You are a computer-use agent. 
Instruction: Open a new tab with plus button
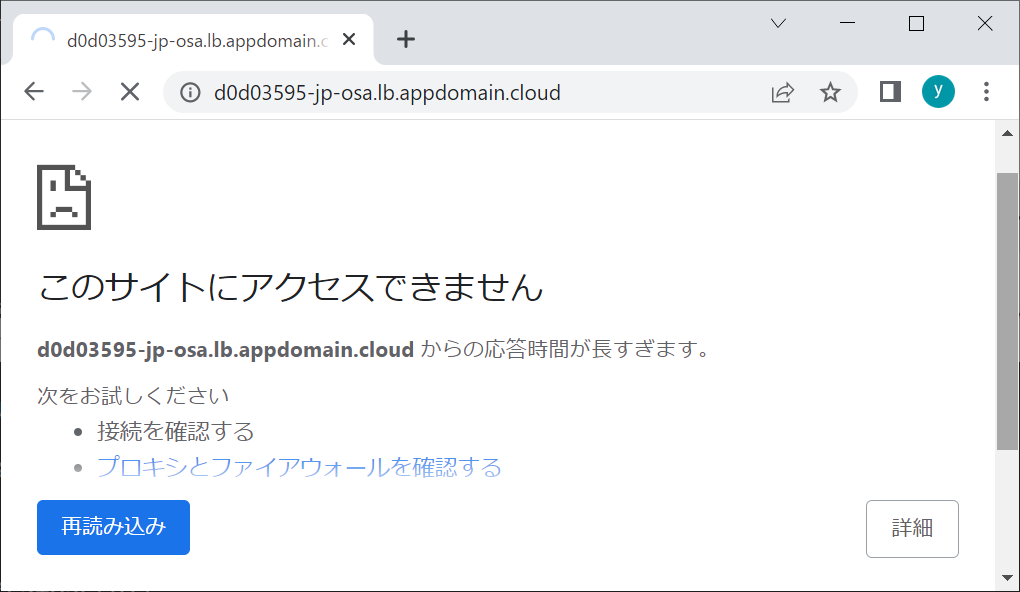pyautogui.click(x=406, y=39)
